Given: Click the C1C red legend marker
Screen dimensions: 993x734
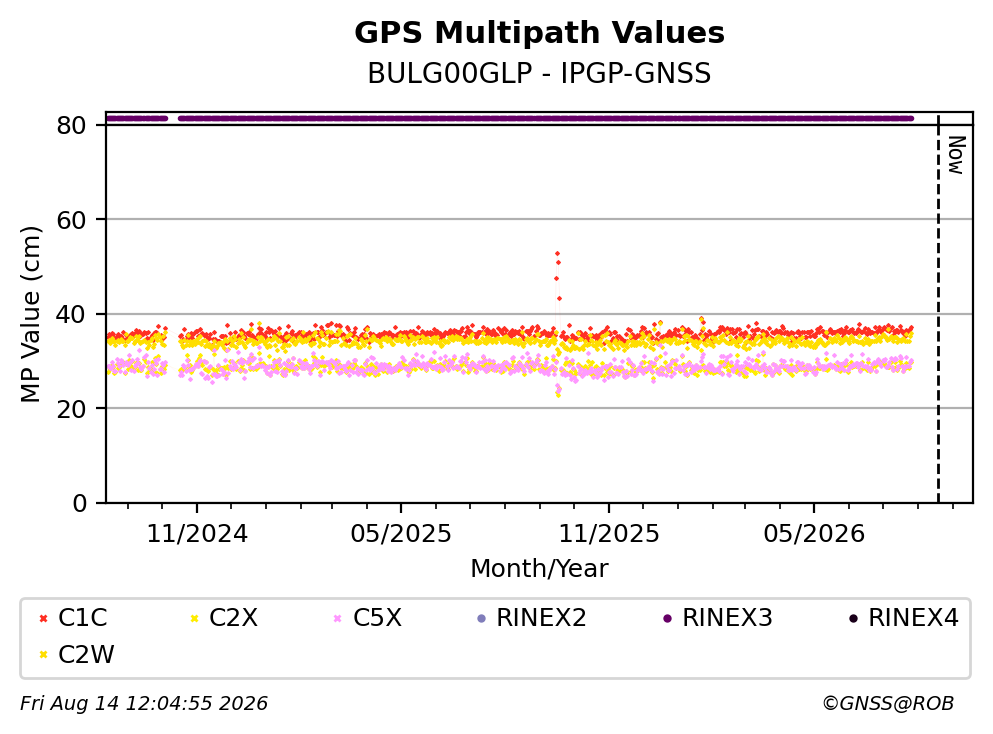Looking at the screenshot, I should coord(43,618).
